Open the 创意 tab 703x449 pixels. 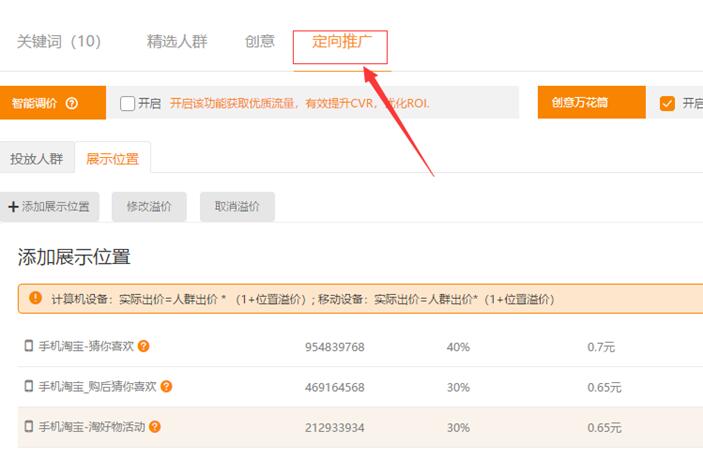click(x=260, y=41)
